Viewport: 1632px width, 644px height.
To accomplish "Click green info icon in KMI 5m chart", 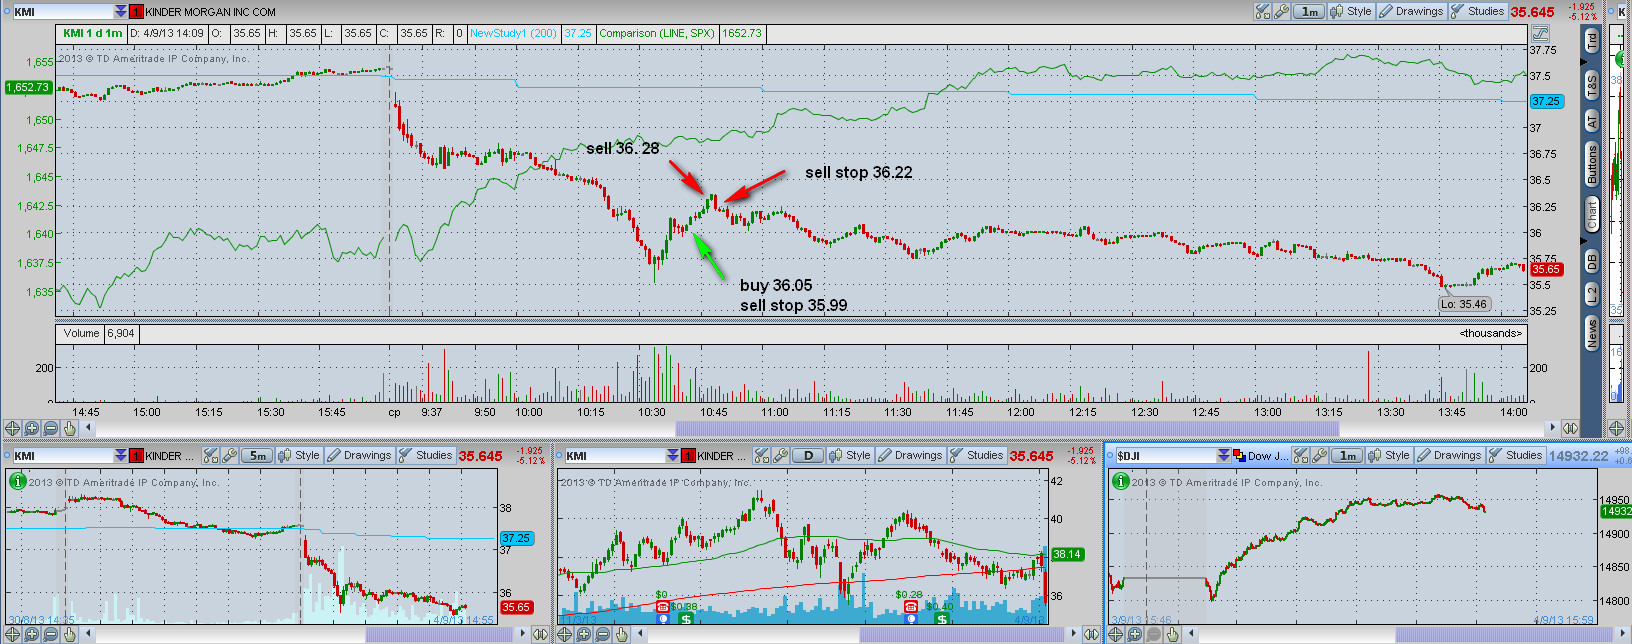I will click(17, 481).
